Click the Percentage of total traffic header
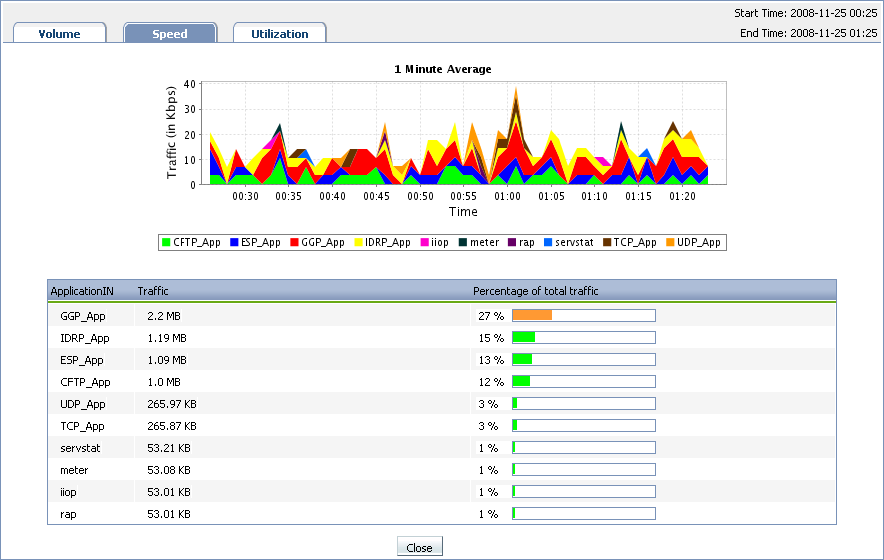Image resolution: width=884 pixels, height=560 pixels. click(535, 291)
